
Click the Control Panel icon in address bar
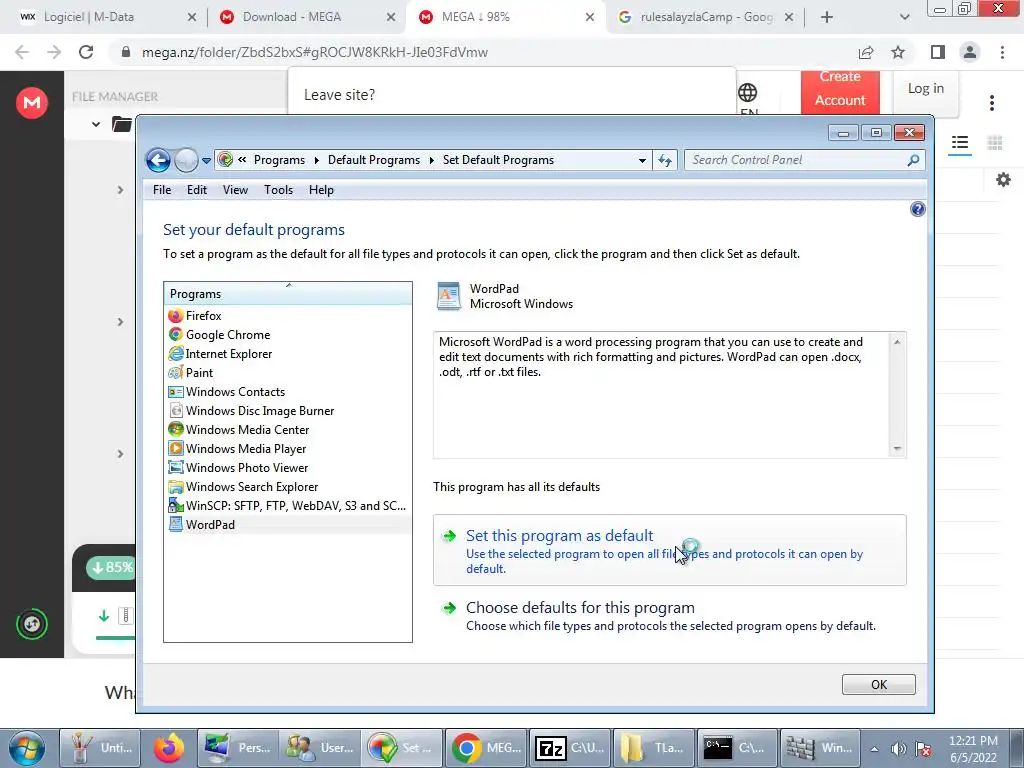point(225,160)
